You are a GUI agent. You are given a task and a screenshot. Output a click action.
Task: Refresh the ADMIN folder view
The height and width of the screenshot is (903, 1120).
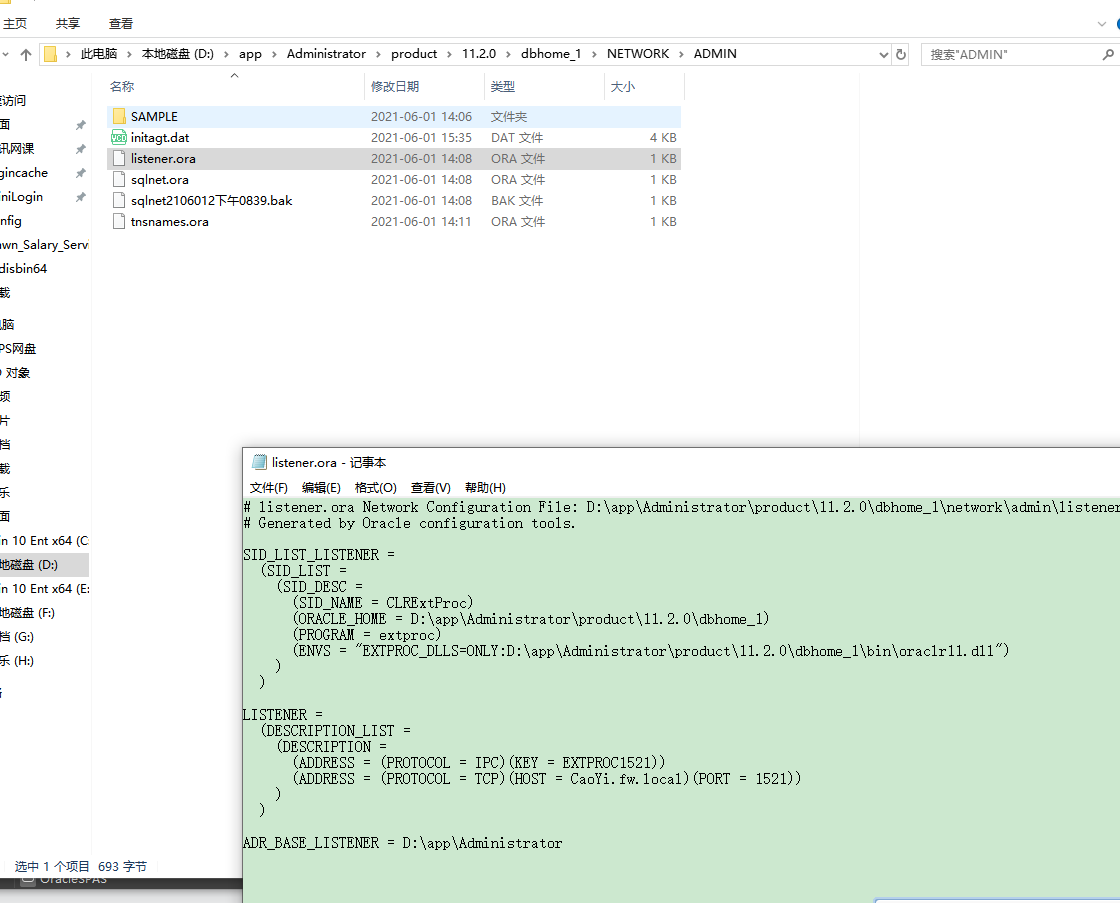(x=901, y=54)
